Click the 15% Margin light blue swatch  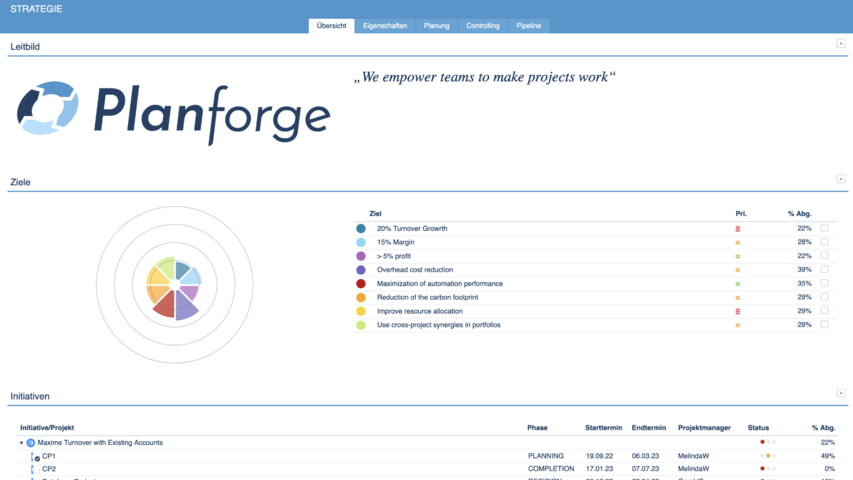(x=361, y=242)
